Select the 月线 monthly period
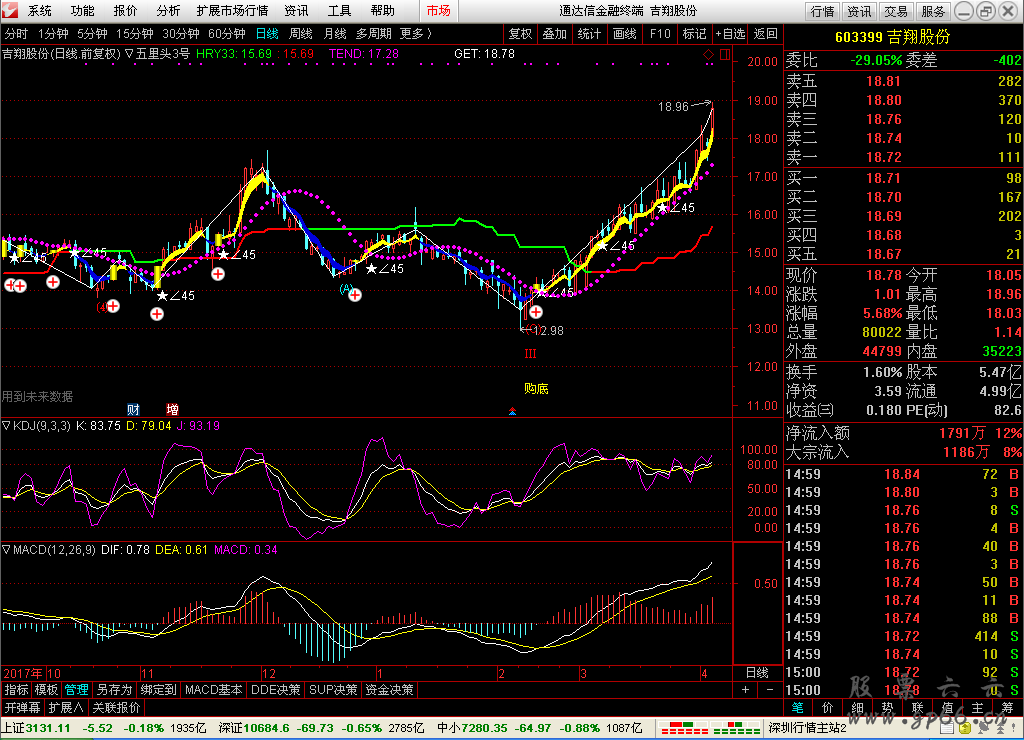This screenshot has height=740, width=1024. click(x=335, y=34)
